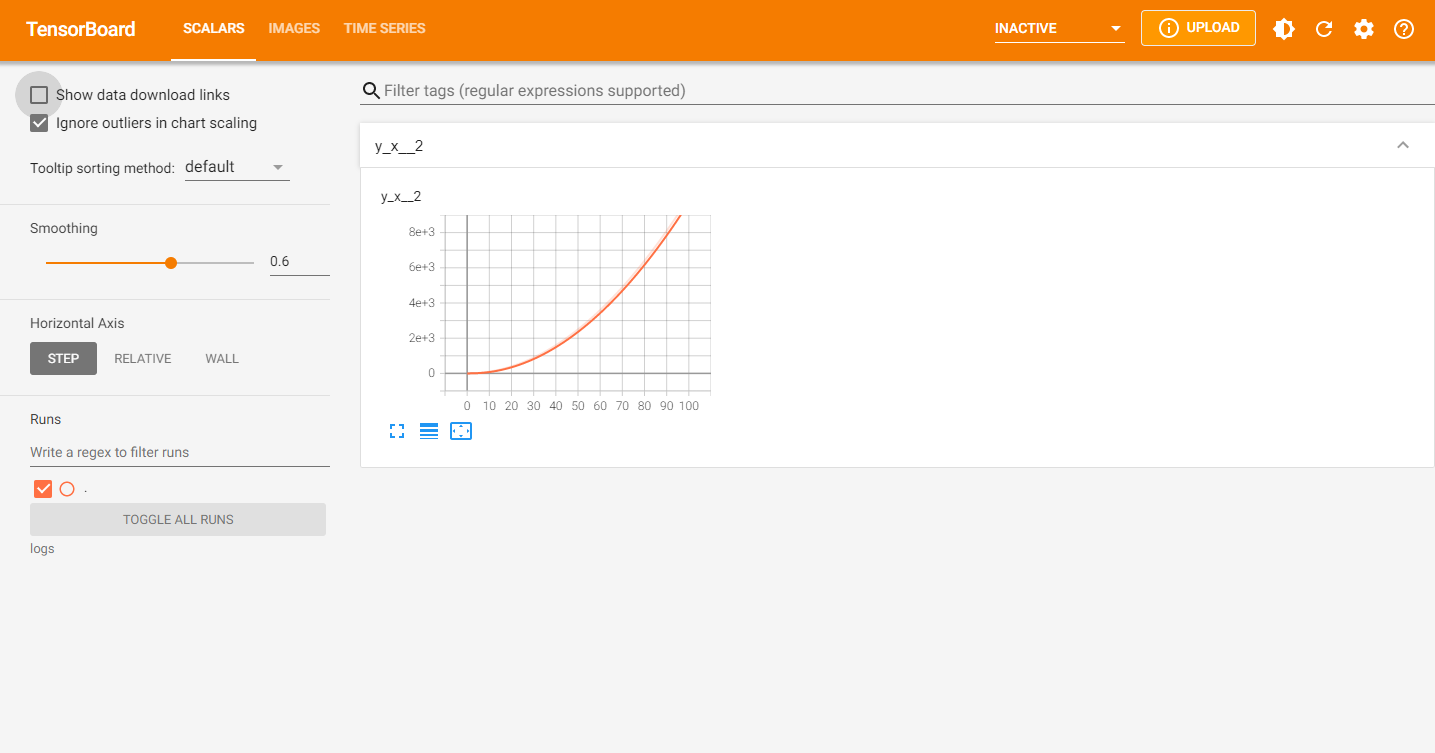
Task: Click the search magnifier icon
Action: point(370,91)
